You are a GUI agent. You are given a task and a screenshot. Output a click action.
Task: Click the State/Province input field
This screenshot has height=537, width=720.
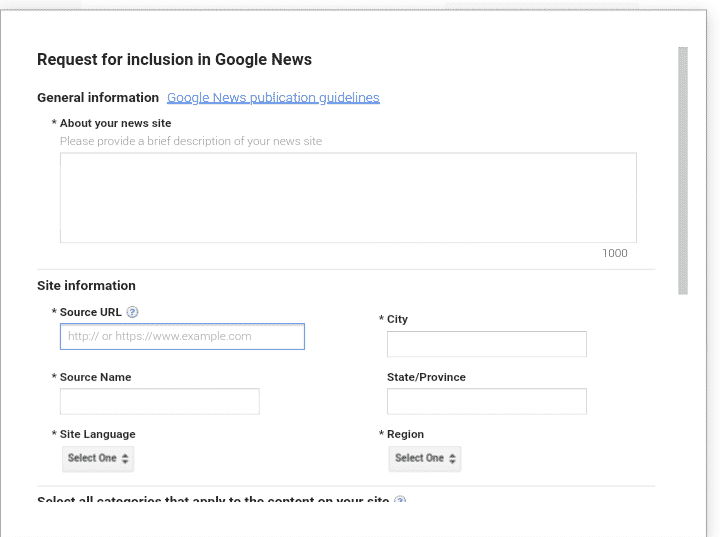487,401
